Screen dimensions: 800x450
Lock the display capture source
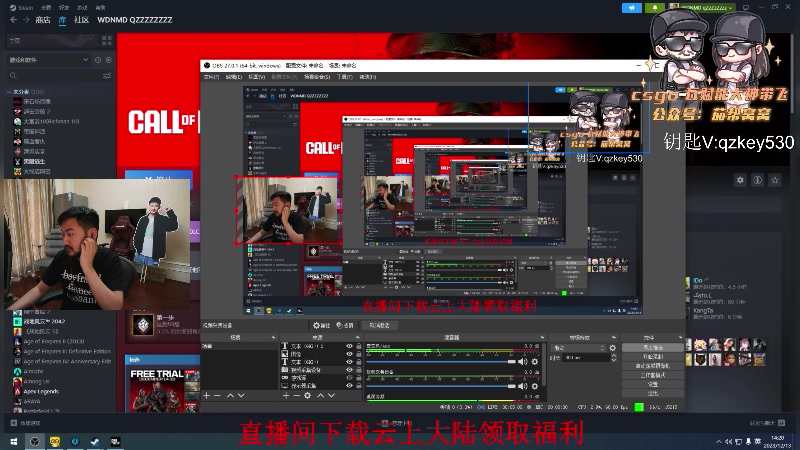click(x=359, y=385)
